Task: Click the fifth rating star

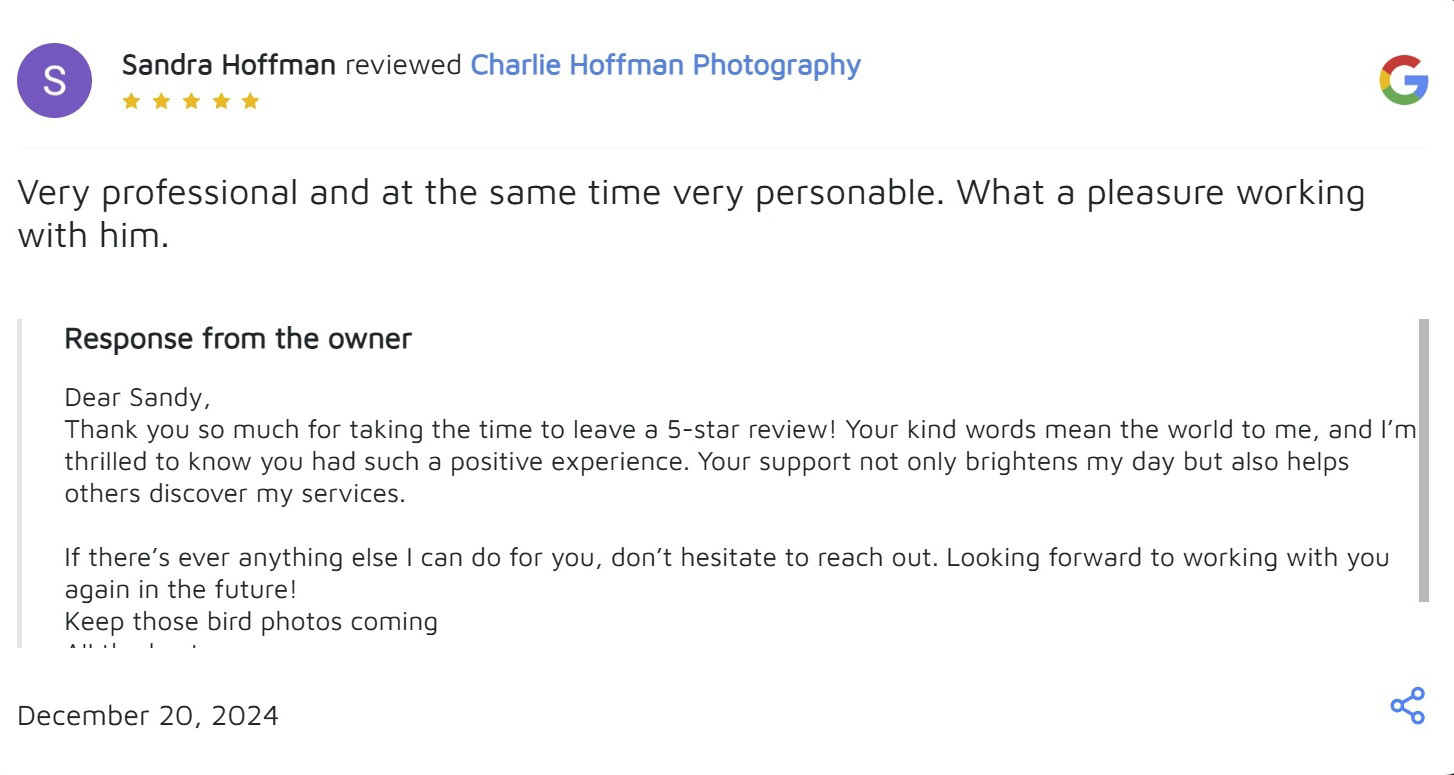Action: click(x=251, y=101)
